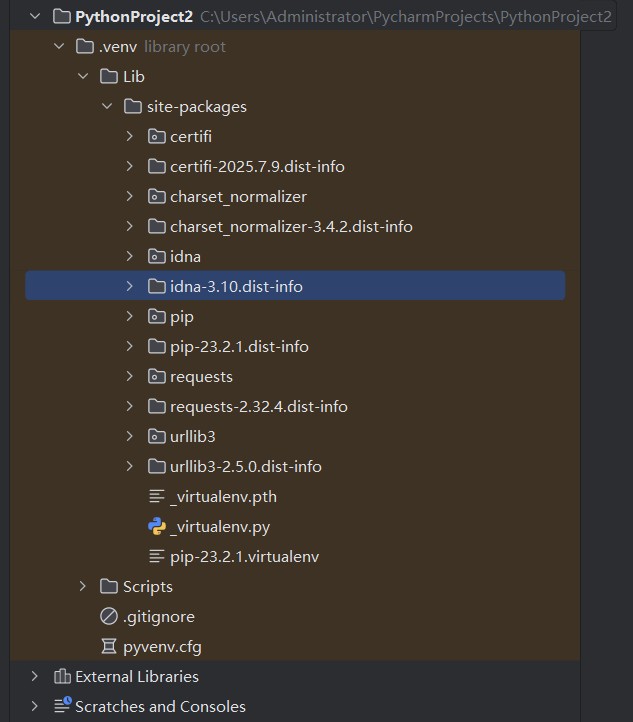The image size is (633, 722).
Task: Expand the charset_normalizer package arrow
Action: (x=130, y=197)
